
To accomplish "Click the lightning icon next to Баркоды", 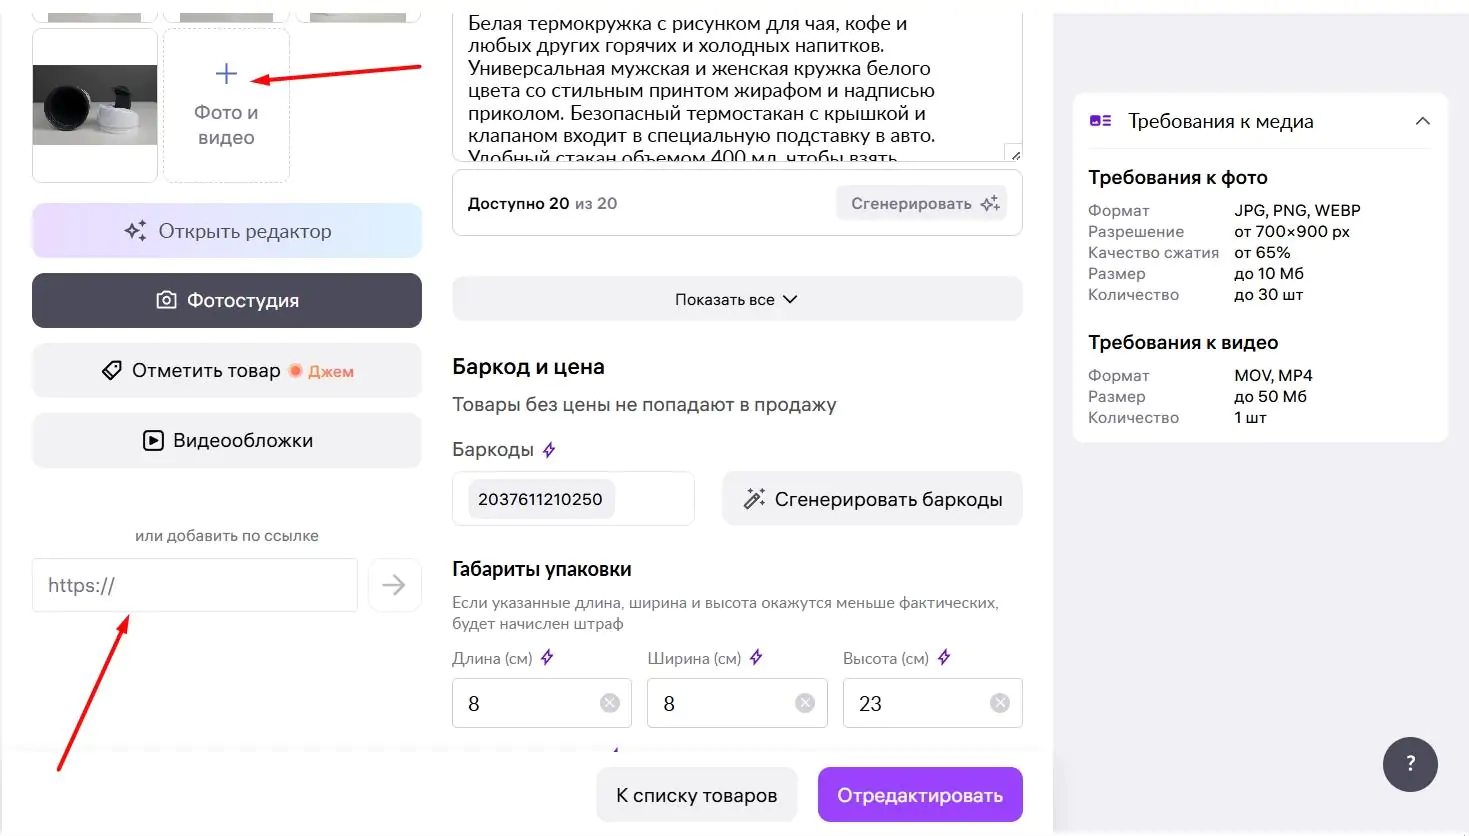I will [x=549, y=450].
